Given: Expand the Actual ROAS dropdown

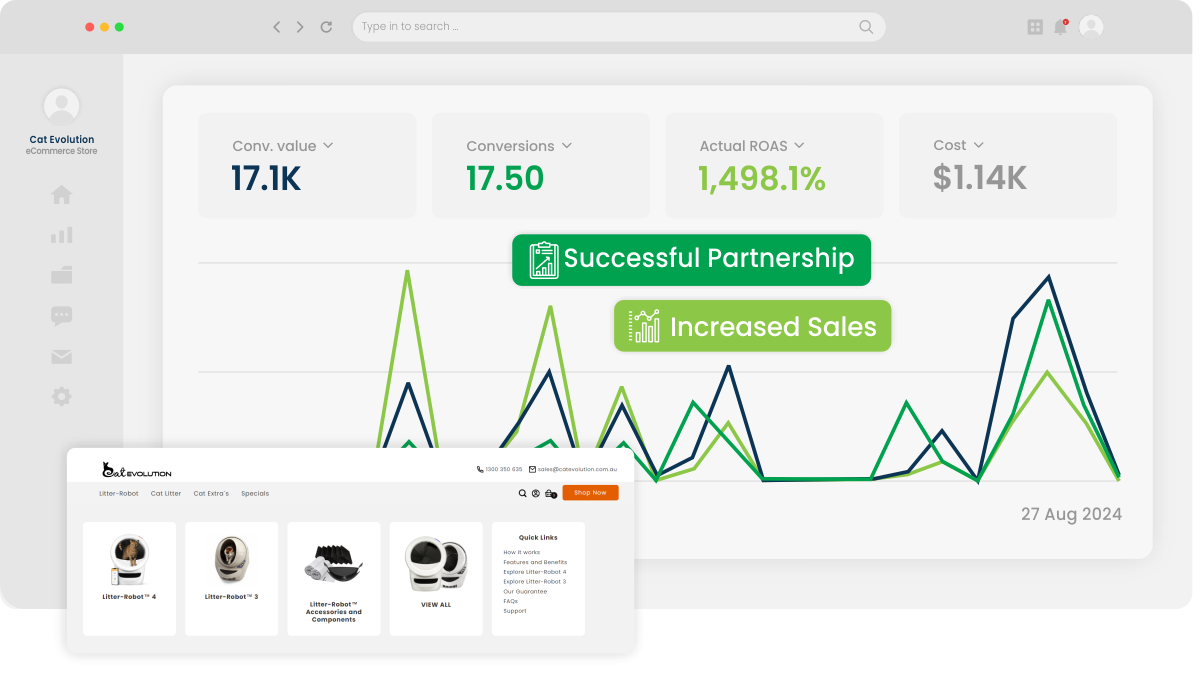Looking at the screenshot, I should 799,146.
